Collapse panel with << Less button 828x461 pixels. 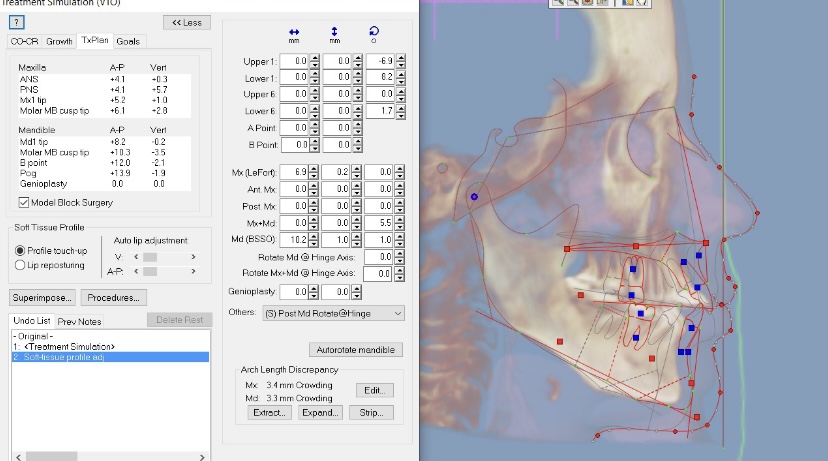coord(187,23)
